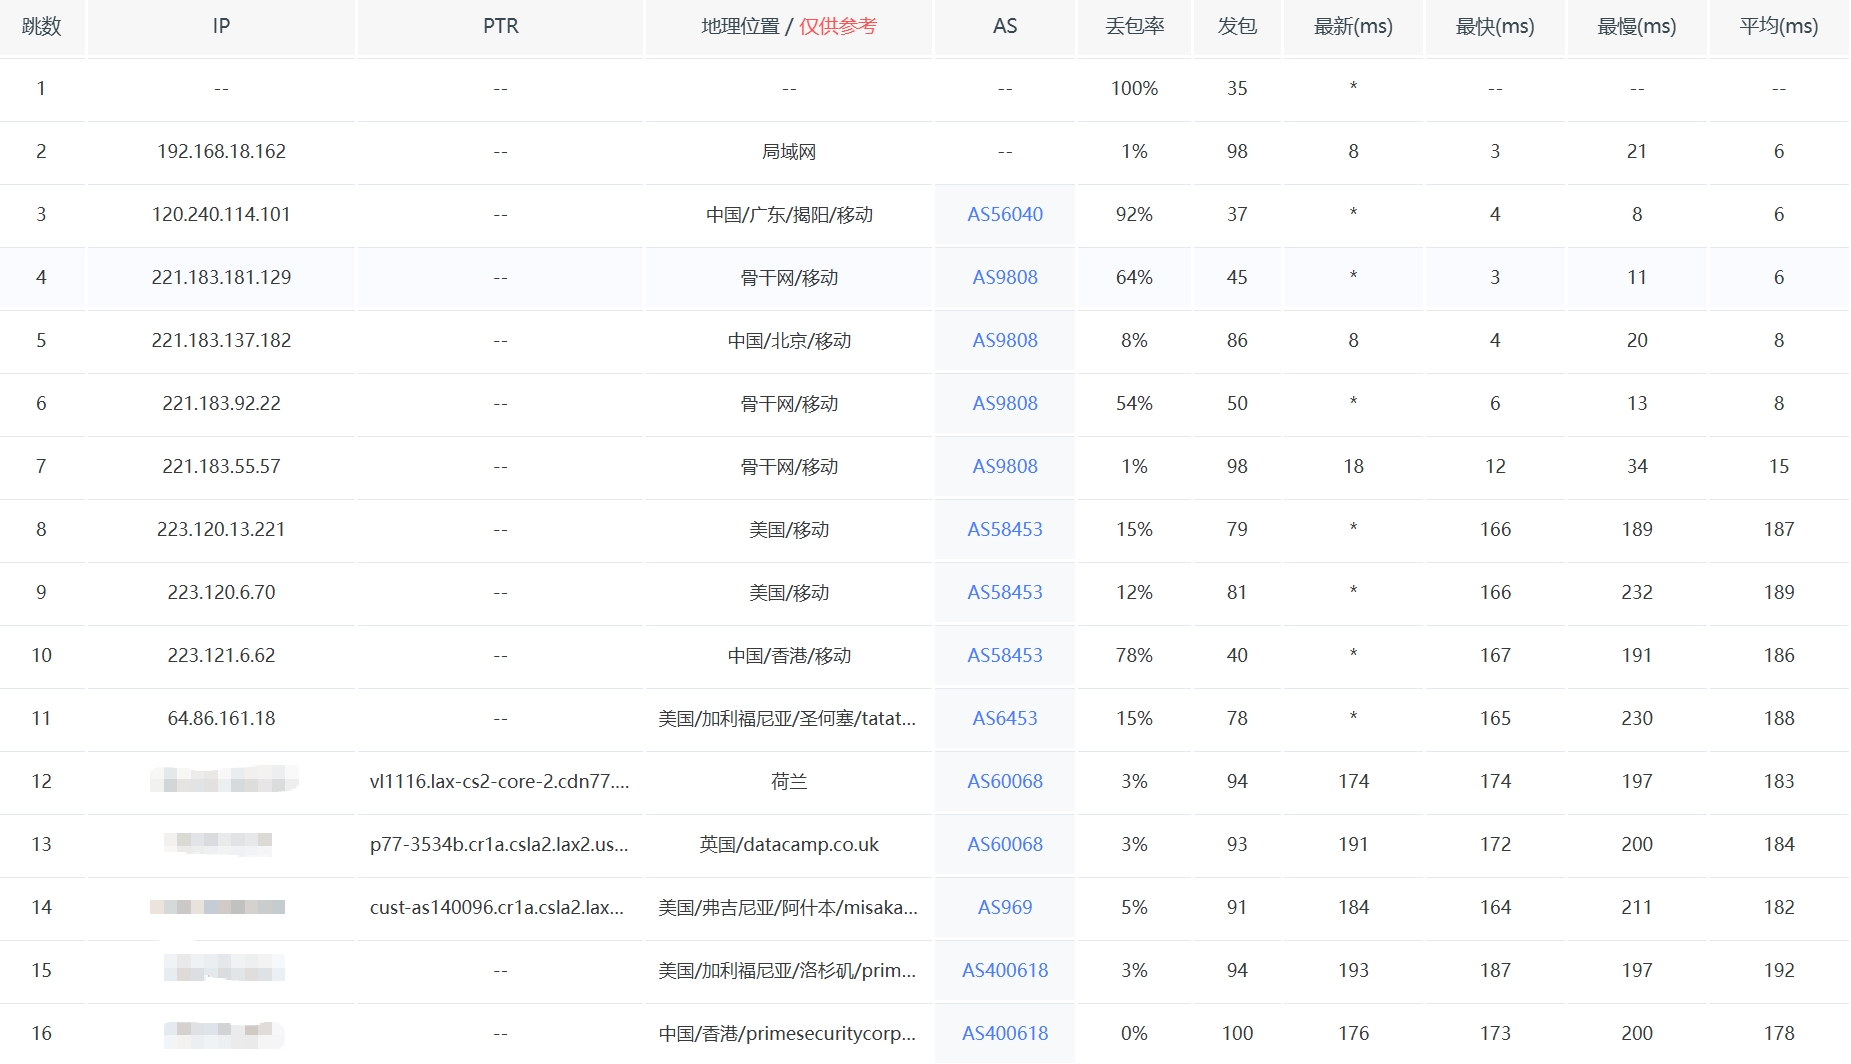Open AS56040 link in hop 3
1851x1064 pixels.
pyautogui.click(x=1004, y=214)
